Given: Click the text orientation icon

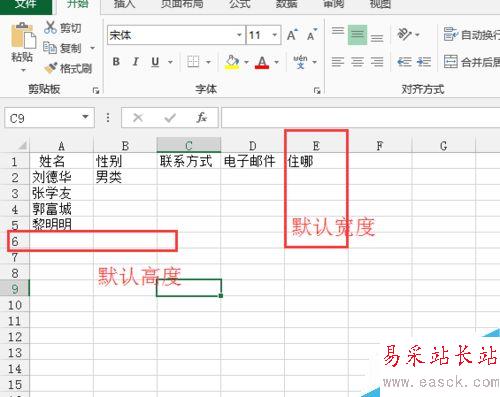Looking at the screenshot, I should pyautogui.click(x=404, y=34).
